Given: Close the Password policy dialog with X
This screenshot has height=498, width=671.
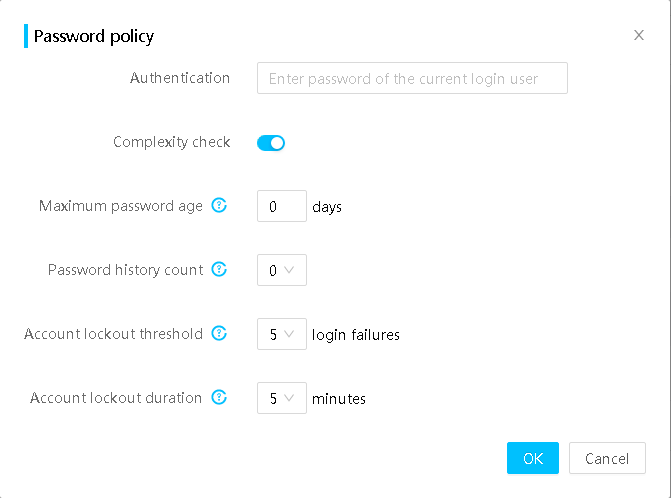Looking at the screenshot, I should click(x=638, y=35).
